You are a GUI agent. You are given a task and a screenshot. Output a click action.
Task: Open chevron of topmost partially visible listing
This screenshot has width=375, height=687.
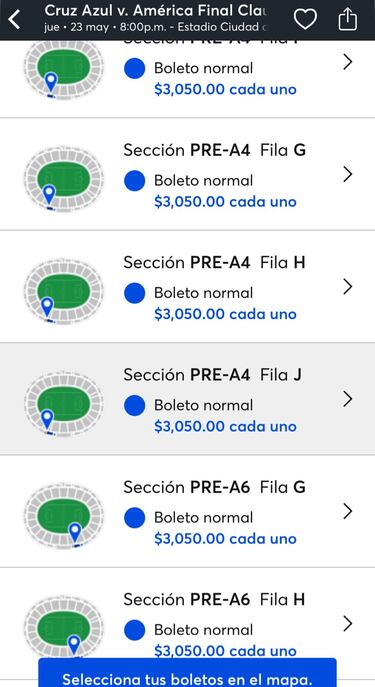[347, 62]
